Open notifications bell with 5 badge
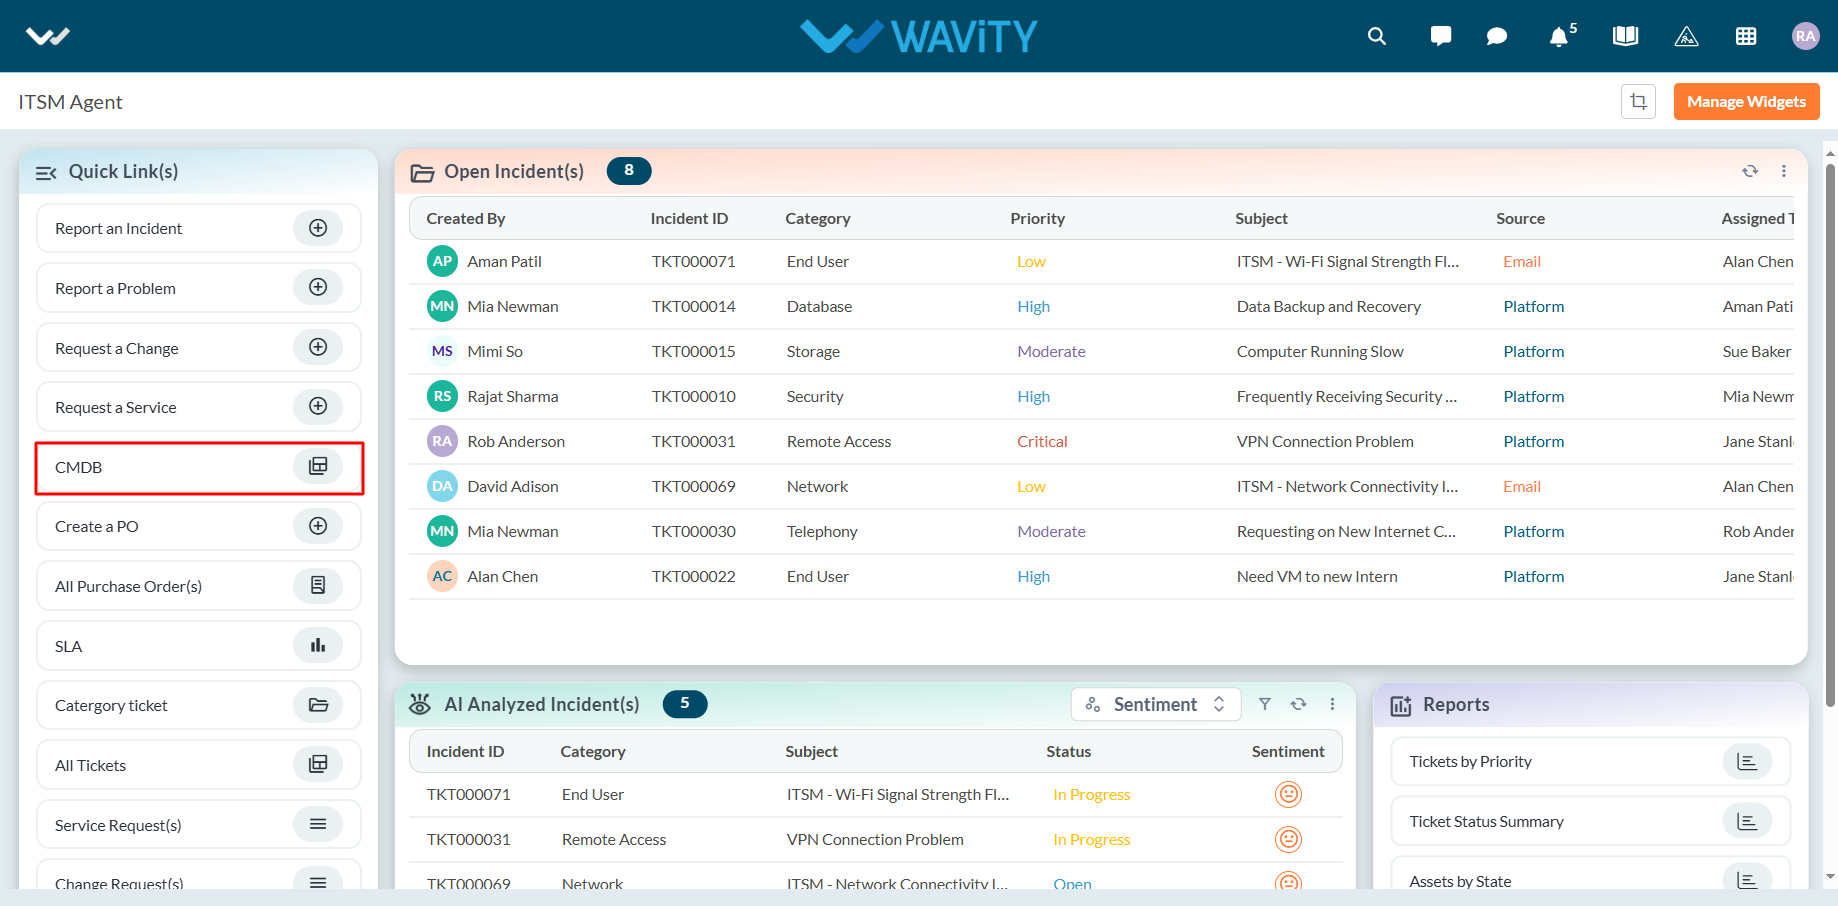Viewport: 1838px width, 906px height. click(x=1562, y=36)
